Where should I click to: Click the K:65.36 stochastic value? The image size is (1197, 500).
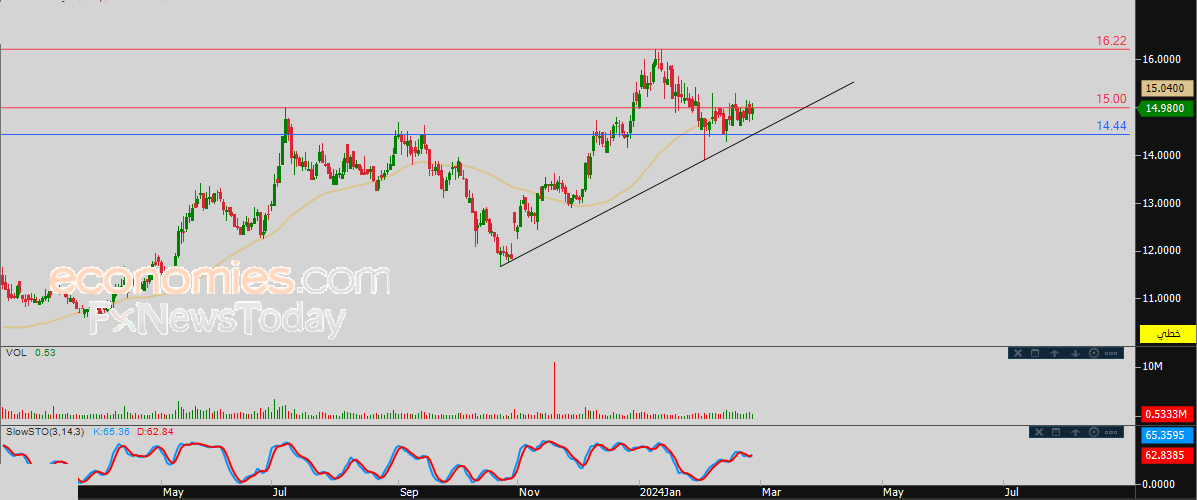tap(113, 431)
